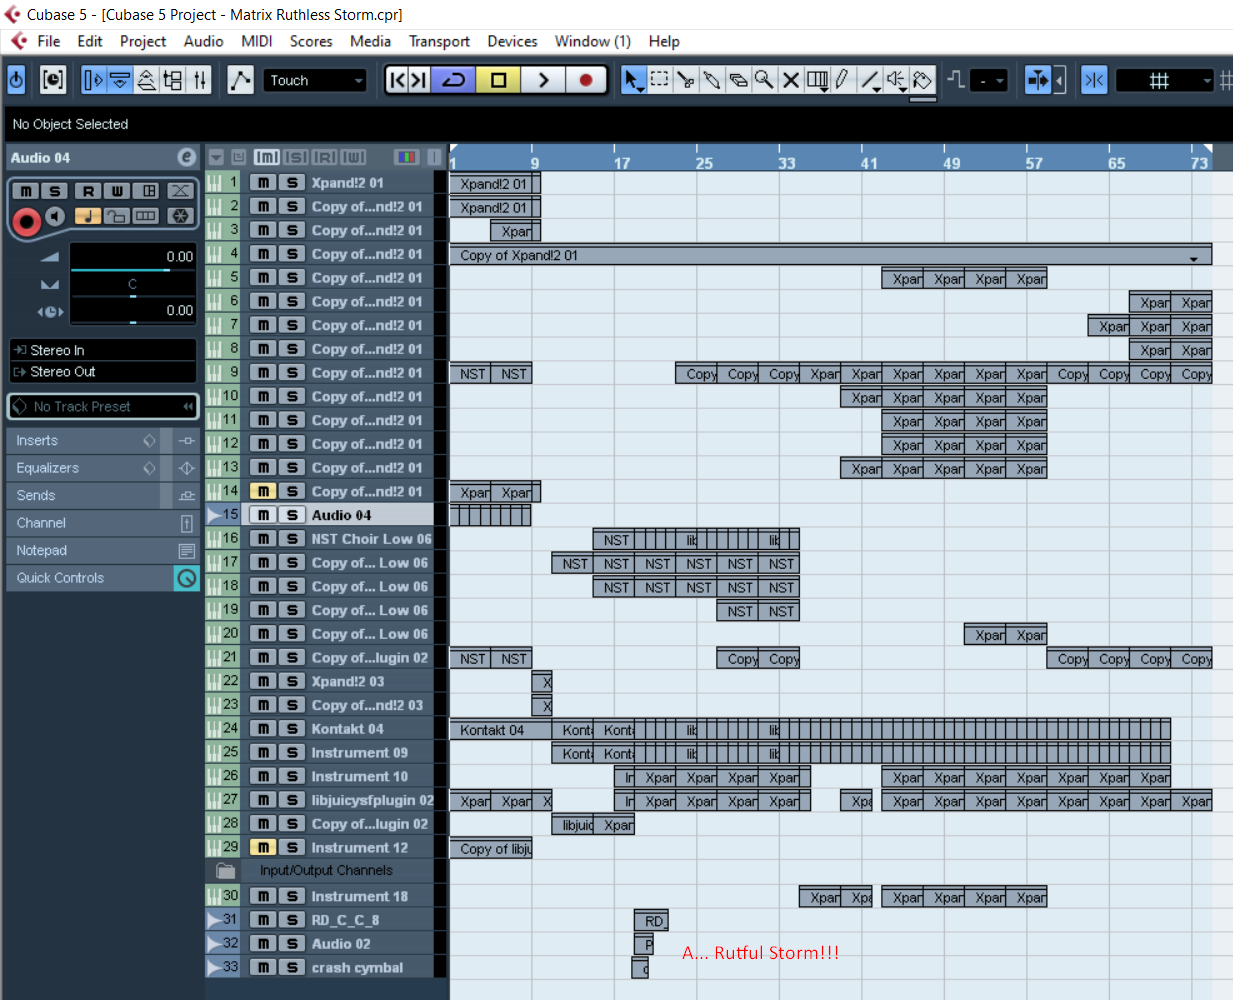Toggle Record Enable in Inspector
The width and height of the screenshot is (1233, 1000).
click(x=26, y=221)
